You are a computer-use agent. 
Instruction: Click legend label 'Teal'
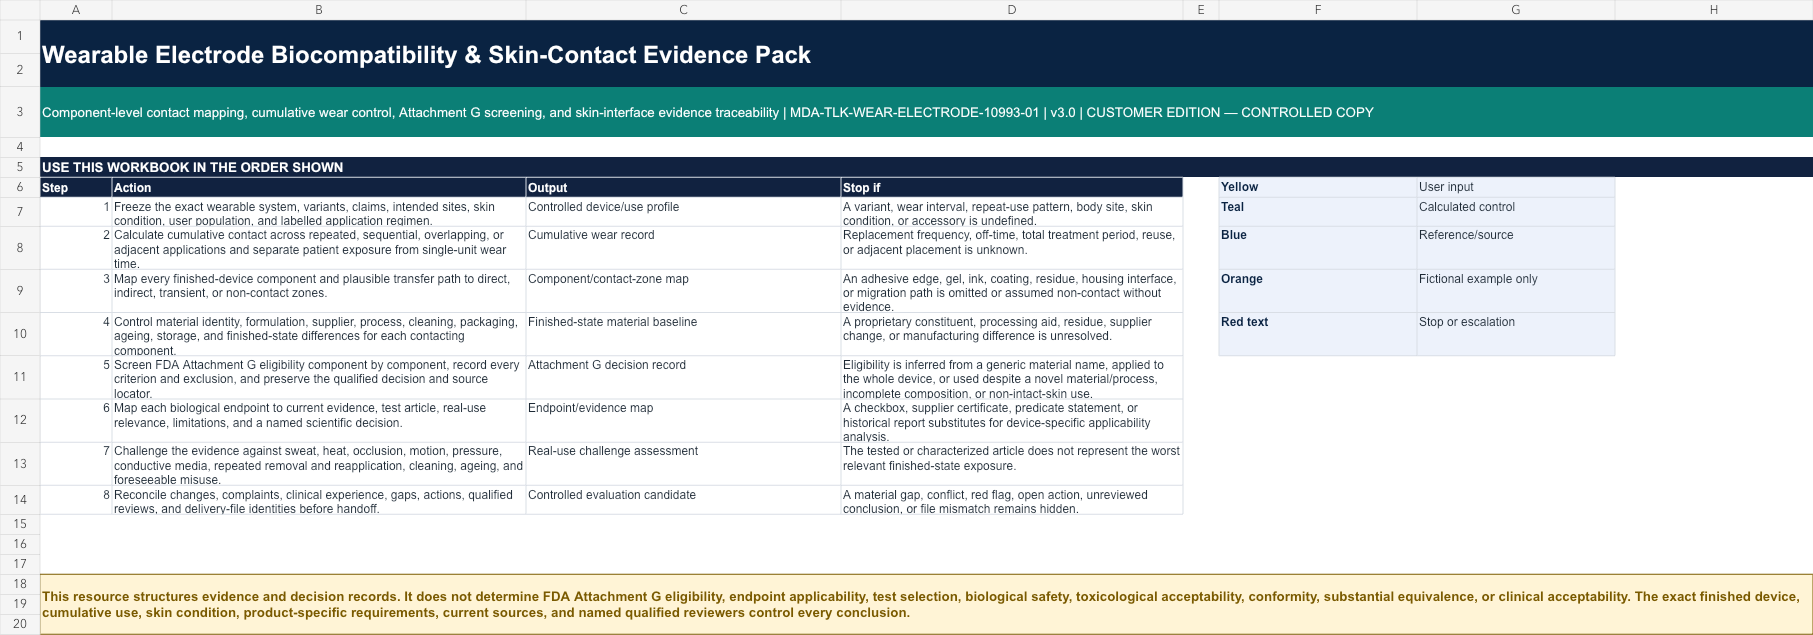(1318, 212)
